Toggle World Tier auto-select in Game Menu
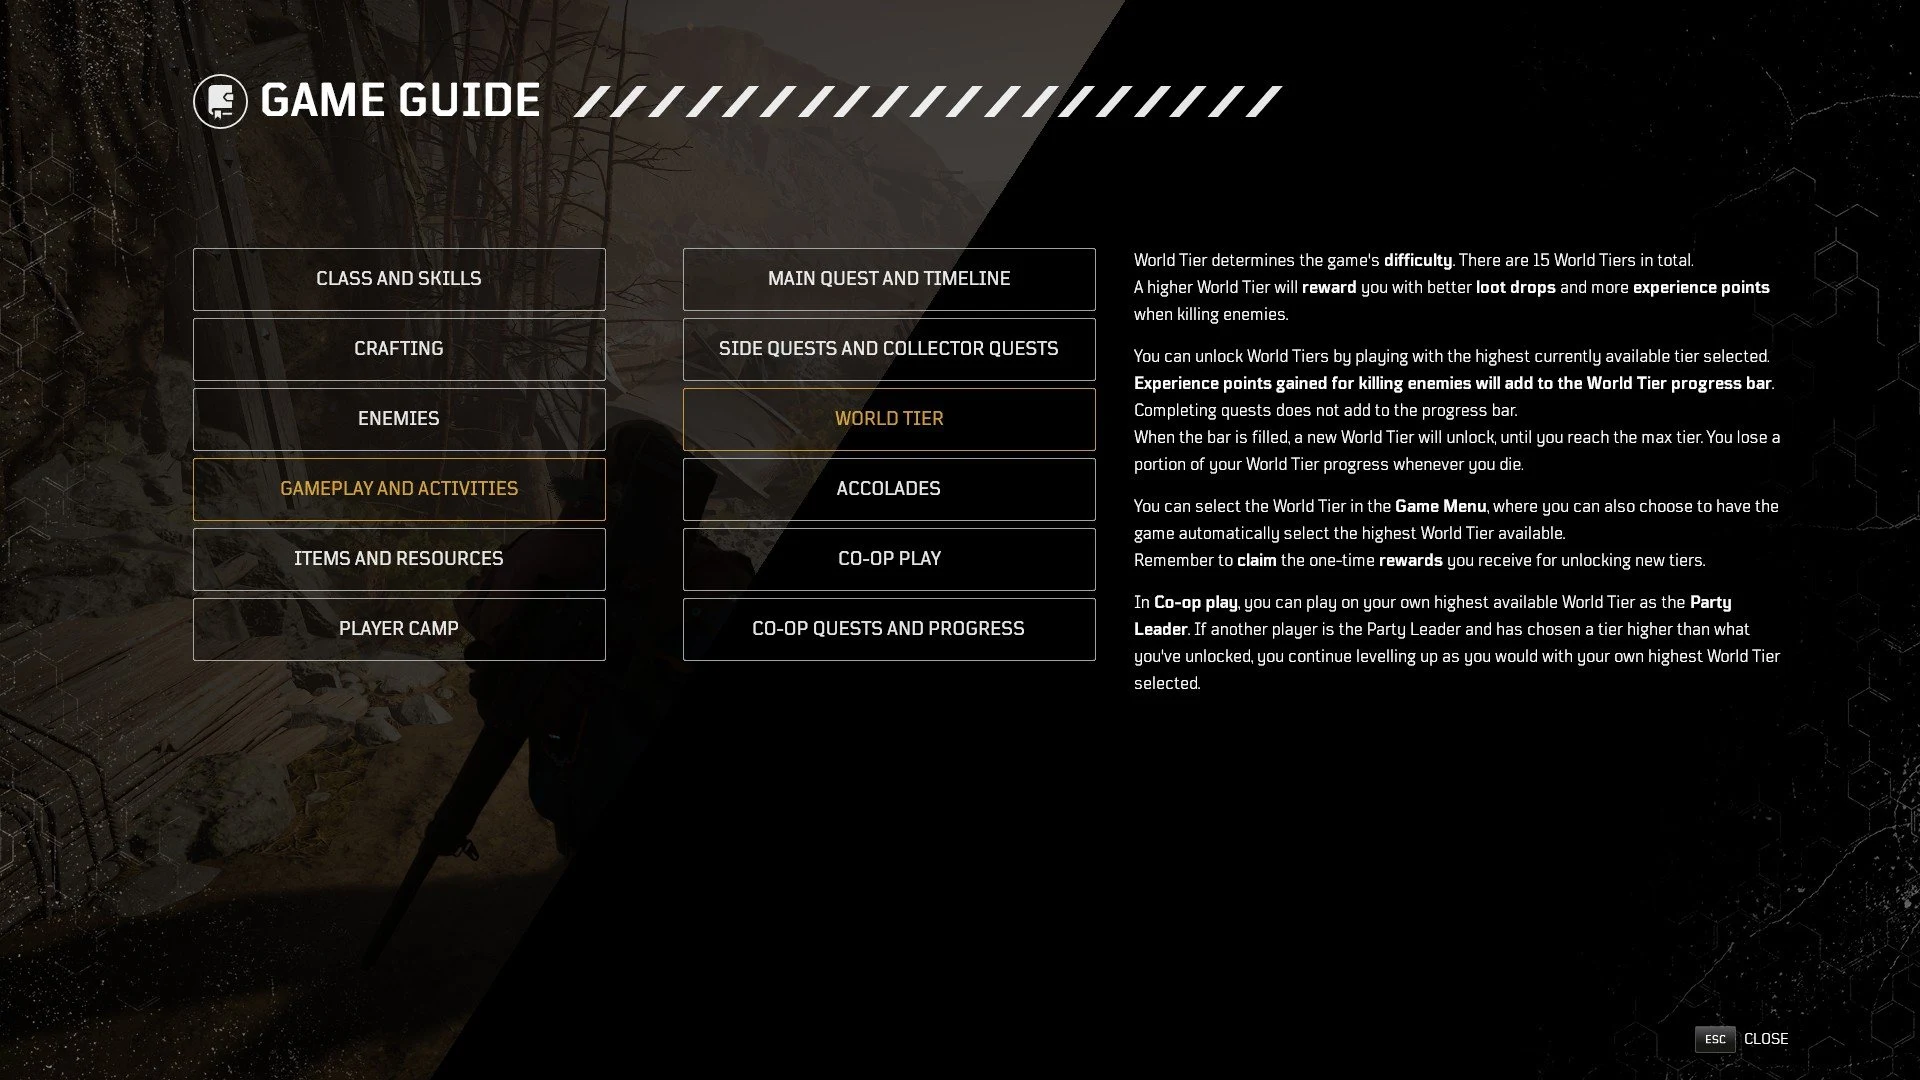The width and height of the screenshot is (1920, 1080). (x=1441, y=506)
